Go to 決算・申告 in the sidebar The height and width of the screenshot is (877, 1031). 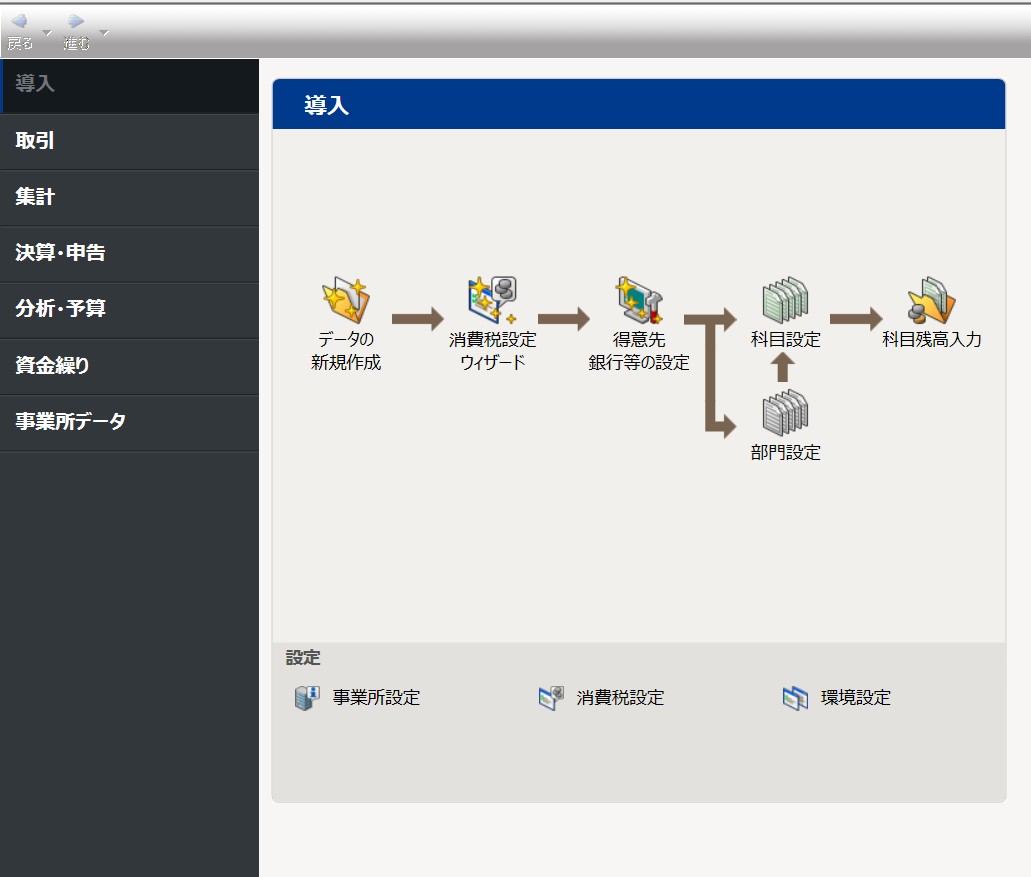(130, 254)
